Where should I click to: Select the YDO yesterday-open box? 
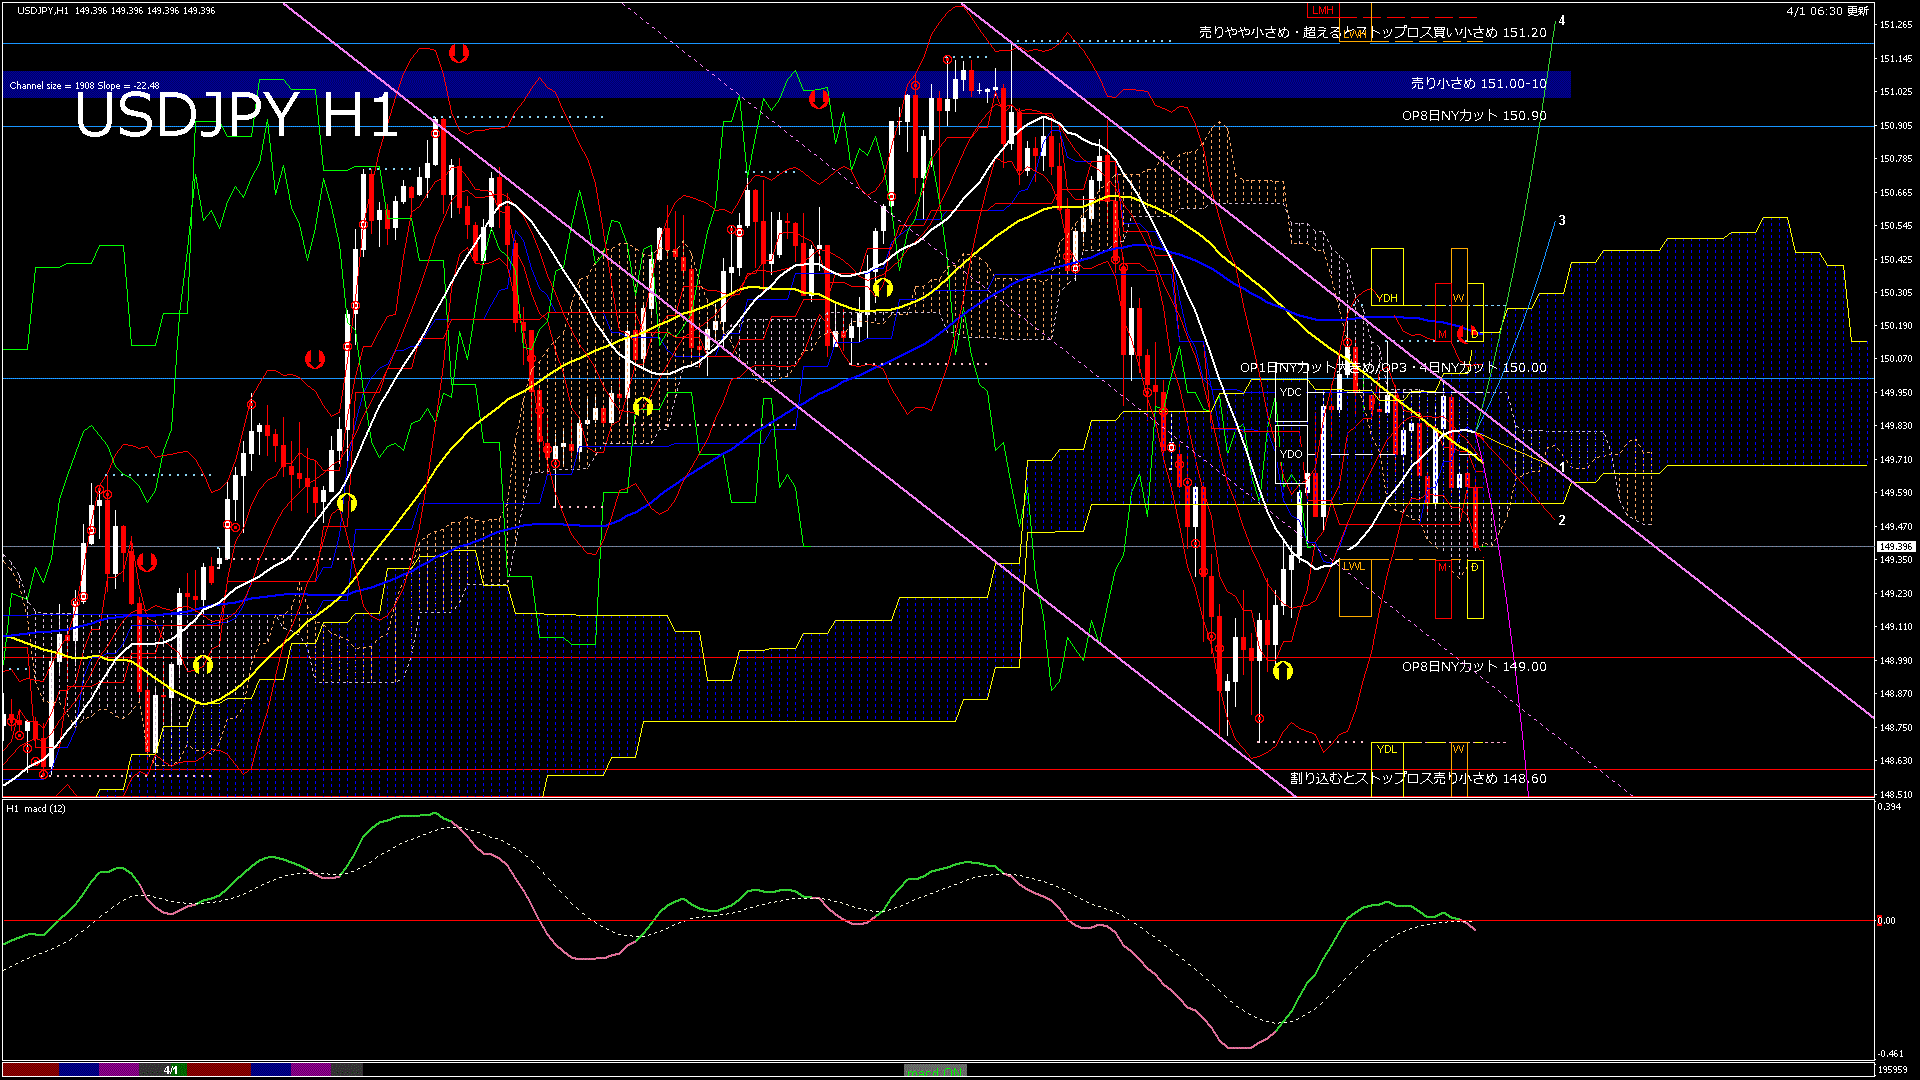[1291, 454]
